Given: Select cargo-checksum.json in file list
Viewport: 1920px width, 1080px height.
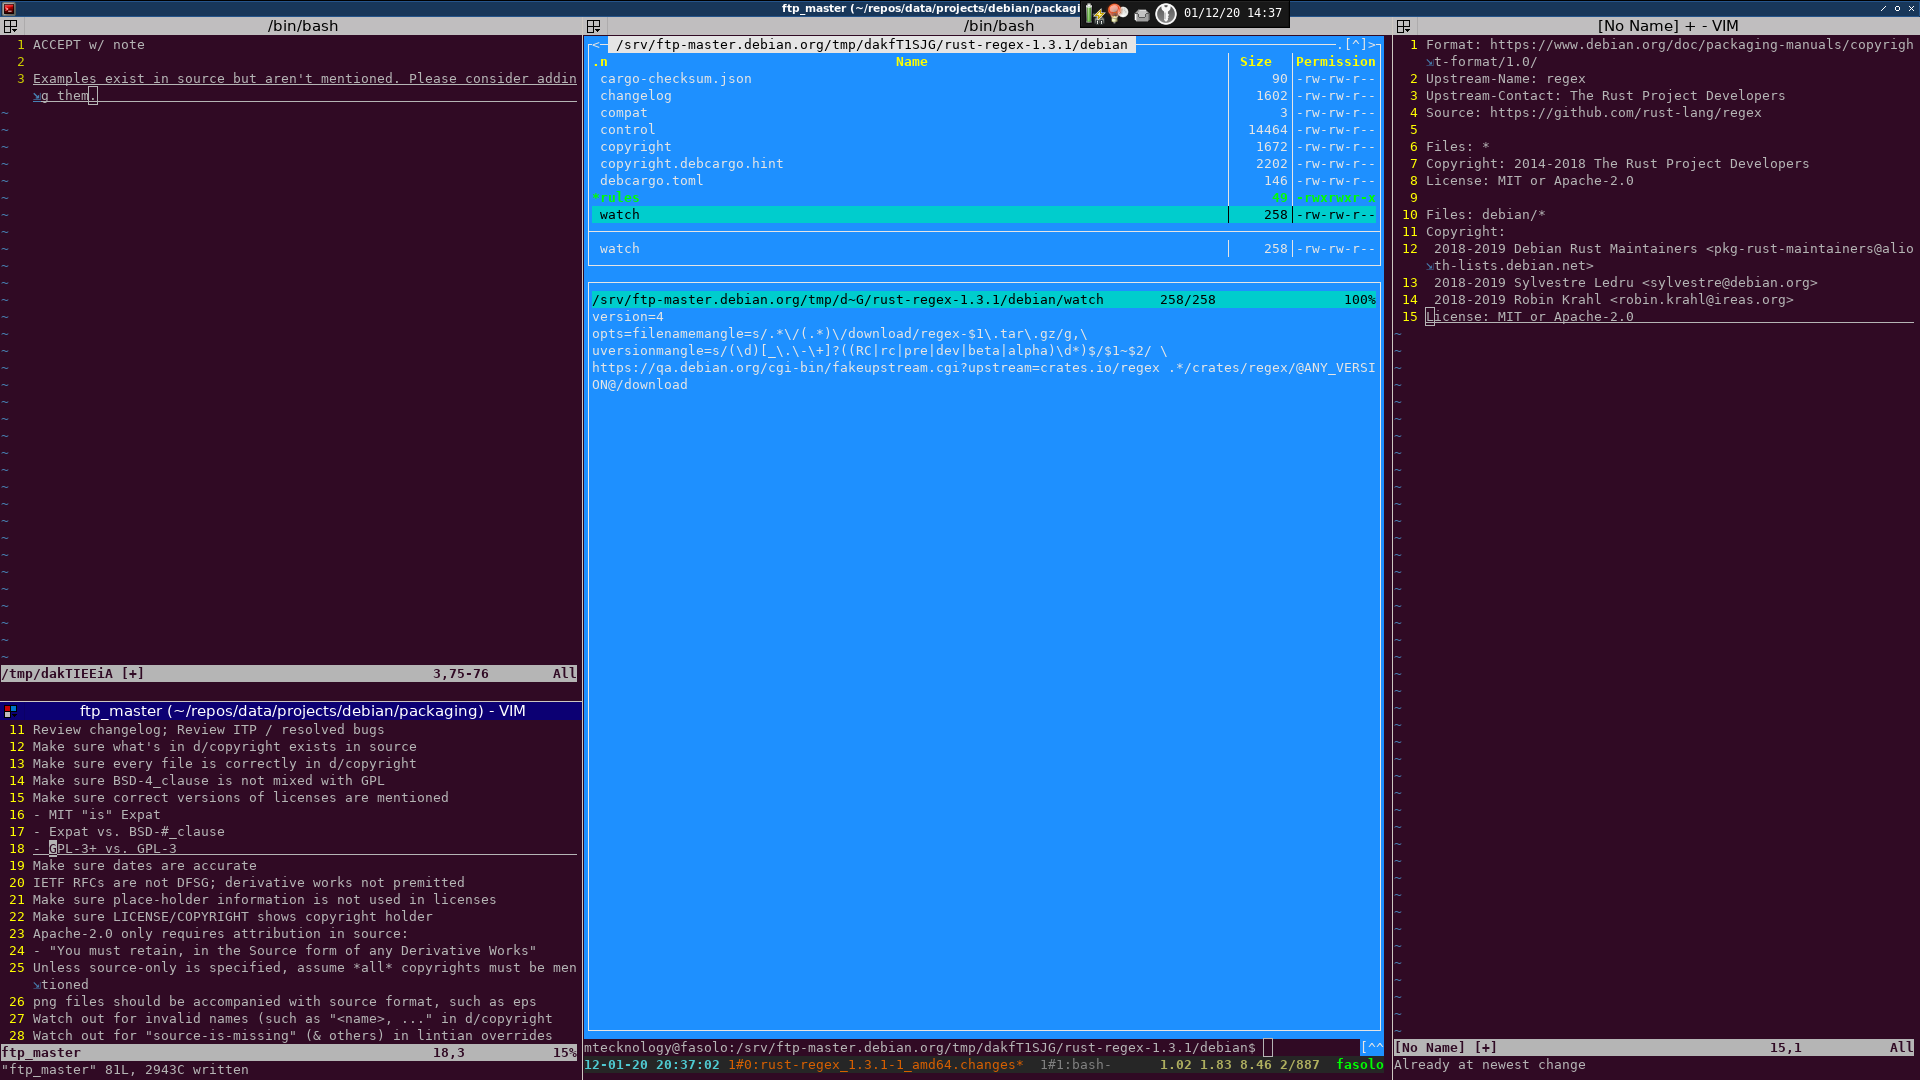Looking at the screenshot, I should [675, 79].
